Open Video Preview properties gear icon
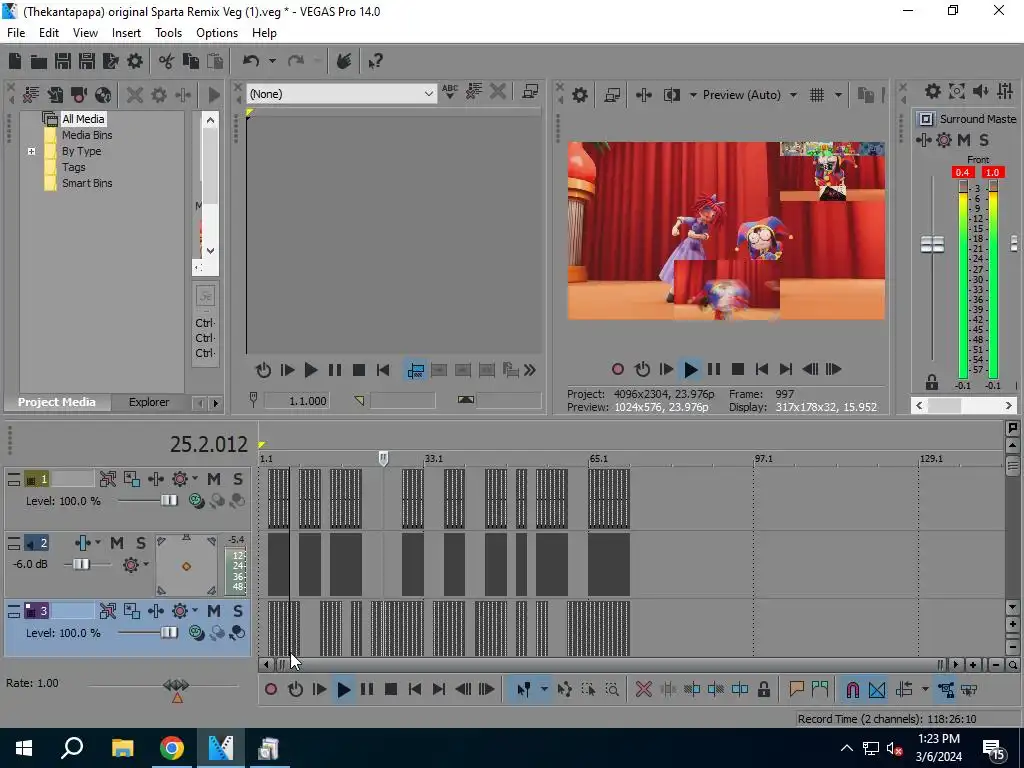This screenshot has height=768, width=1024. point(580,95)
